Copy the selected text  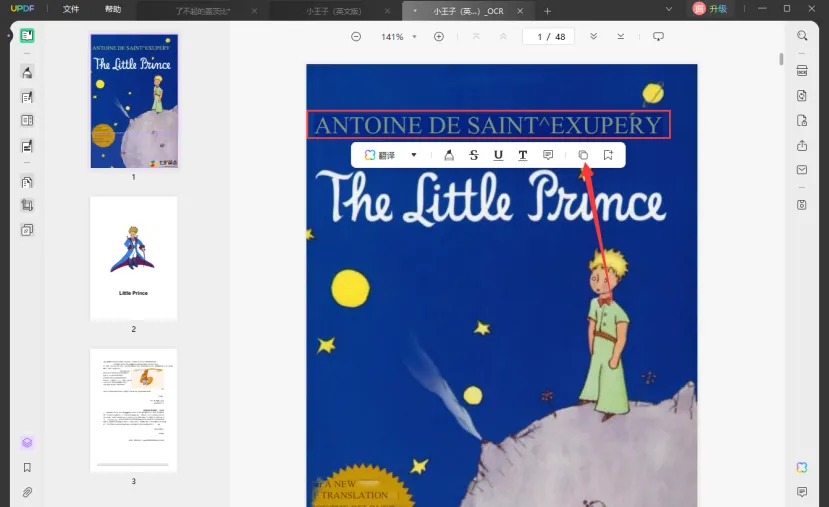tap(583, 155)
